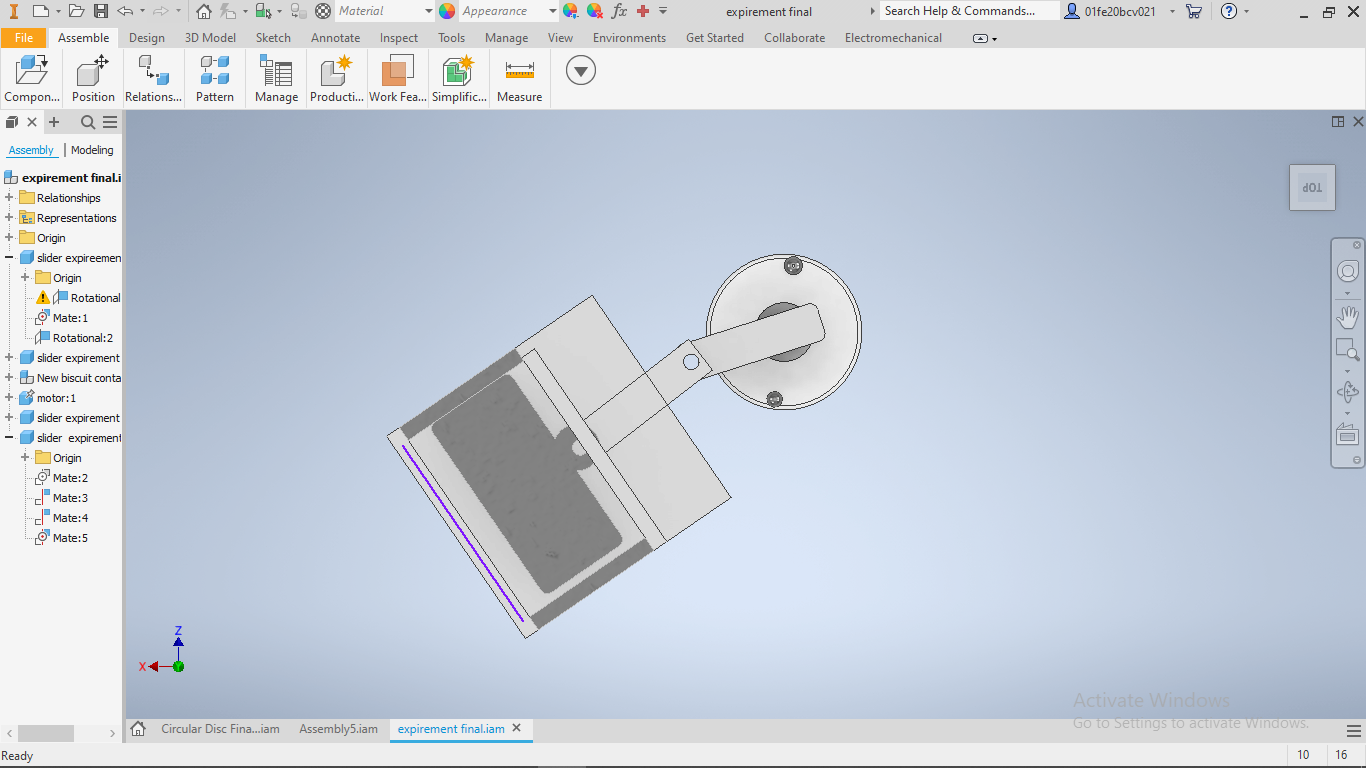Open the Relationships tool group
The image size is (1366, 768).
(153, 79)
